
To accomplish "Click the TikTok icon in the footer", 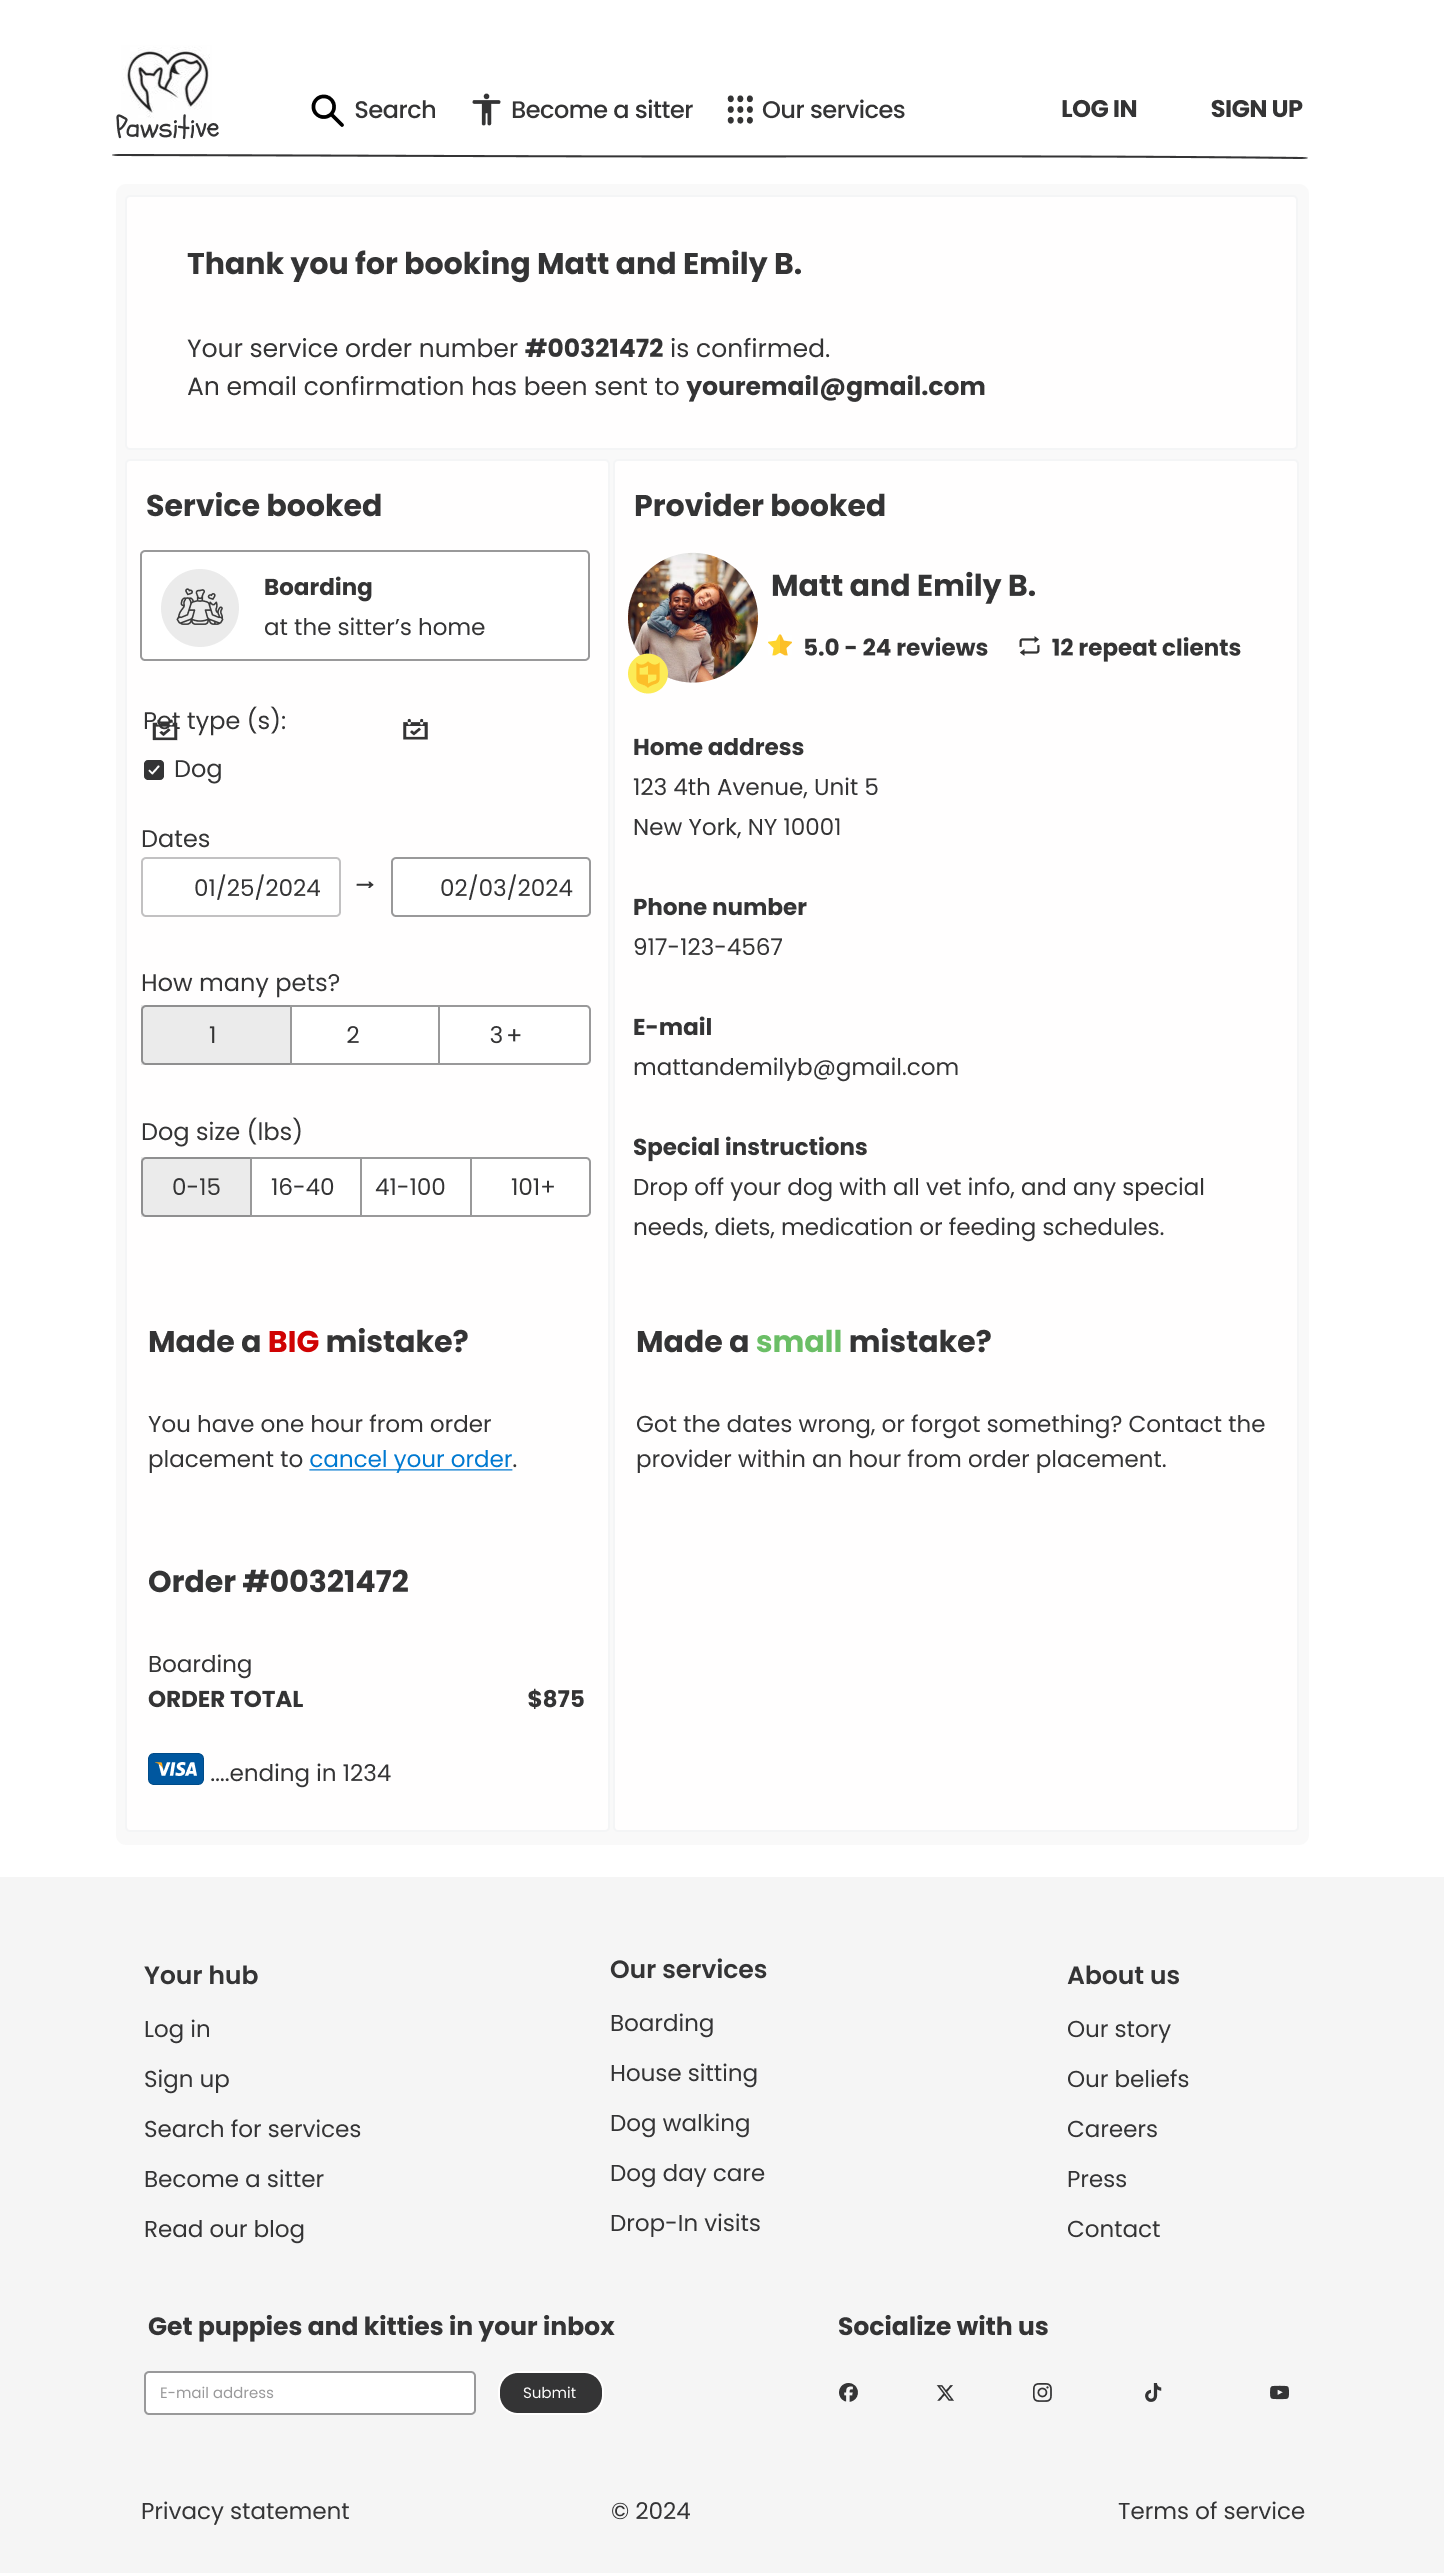I will tap(1152, 2392).
